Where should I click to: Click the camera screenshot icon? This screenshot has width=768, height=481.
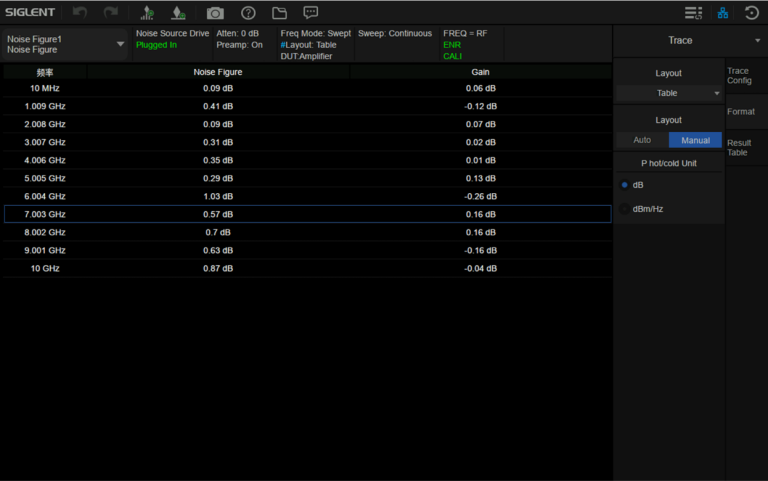215,13
